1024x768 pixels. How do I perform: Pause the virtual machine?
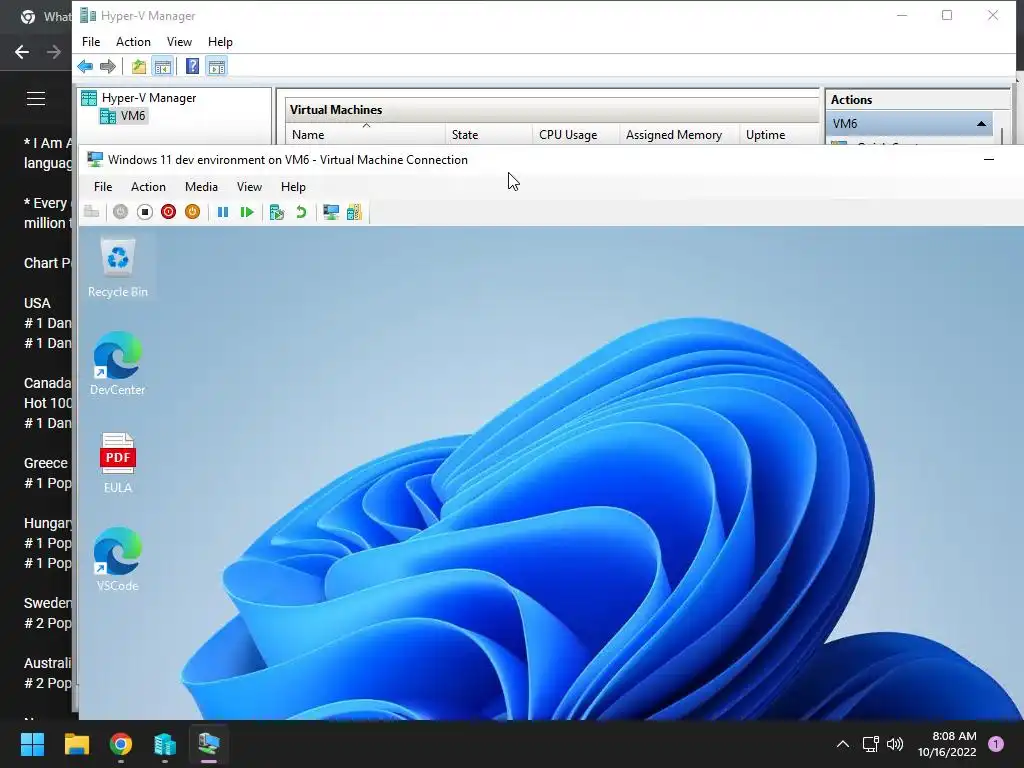click(223, 212)
